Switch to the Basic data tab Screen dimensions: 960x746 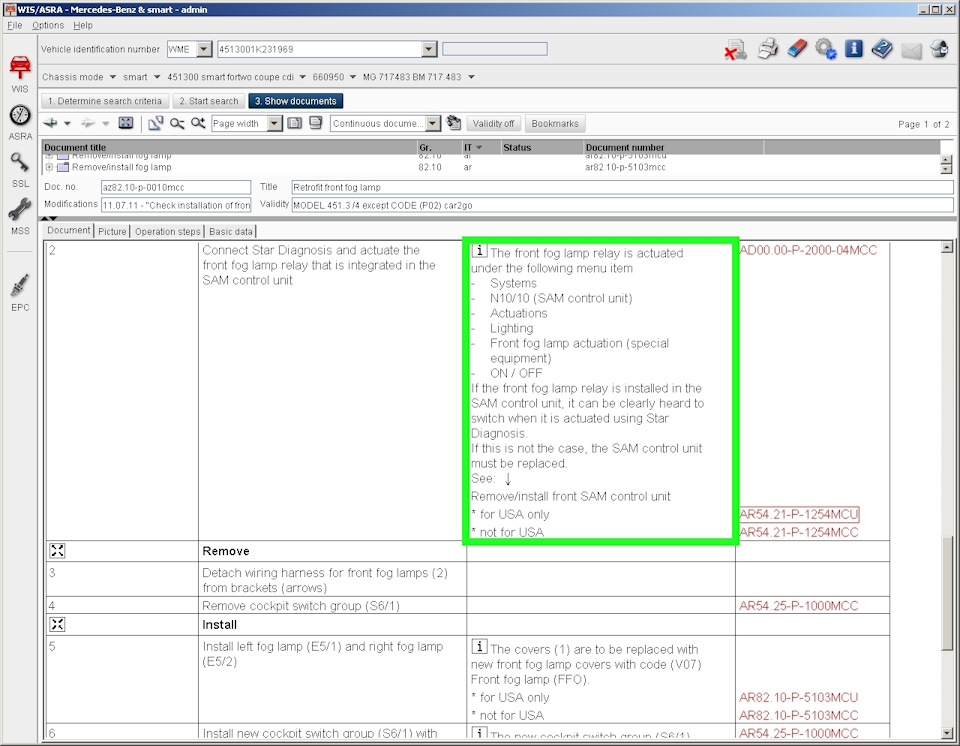231,232
